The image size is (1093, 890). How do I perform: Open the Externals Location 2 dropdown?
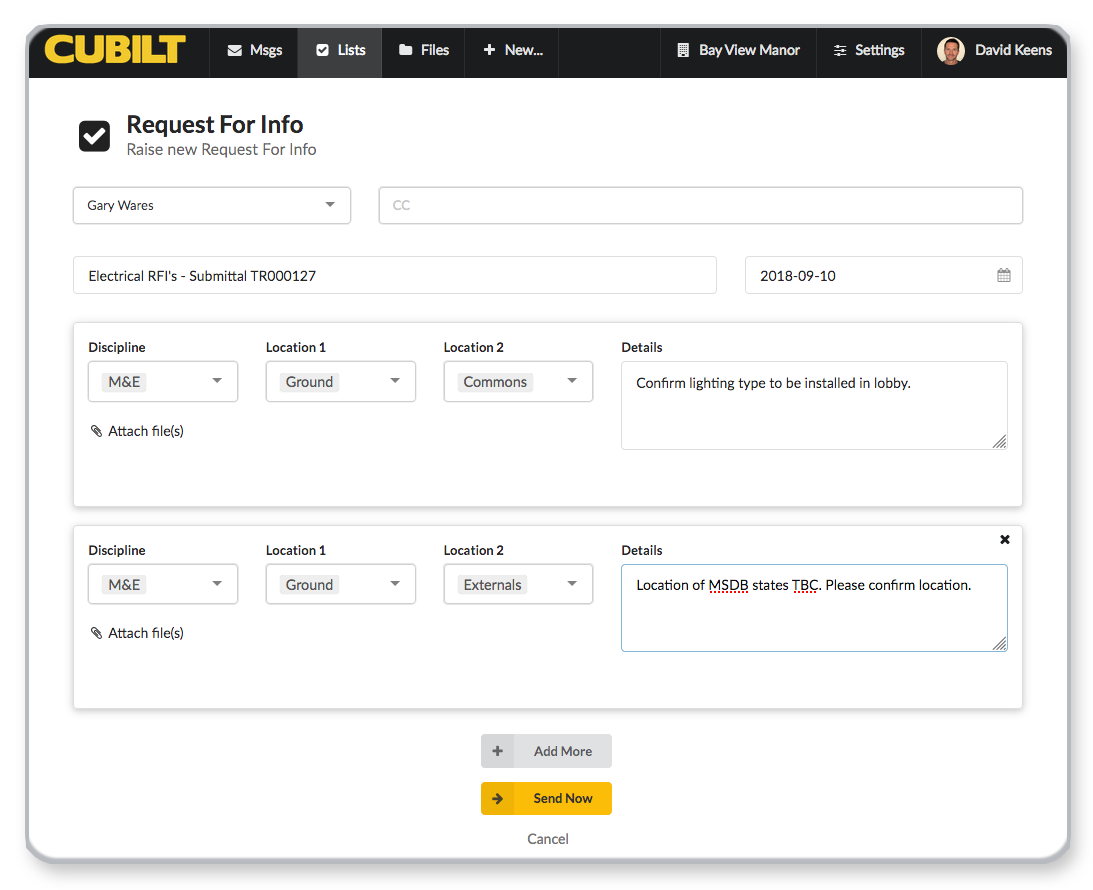click(518, 585)
